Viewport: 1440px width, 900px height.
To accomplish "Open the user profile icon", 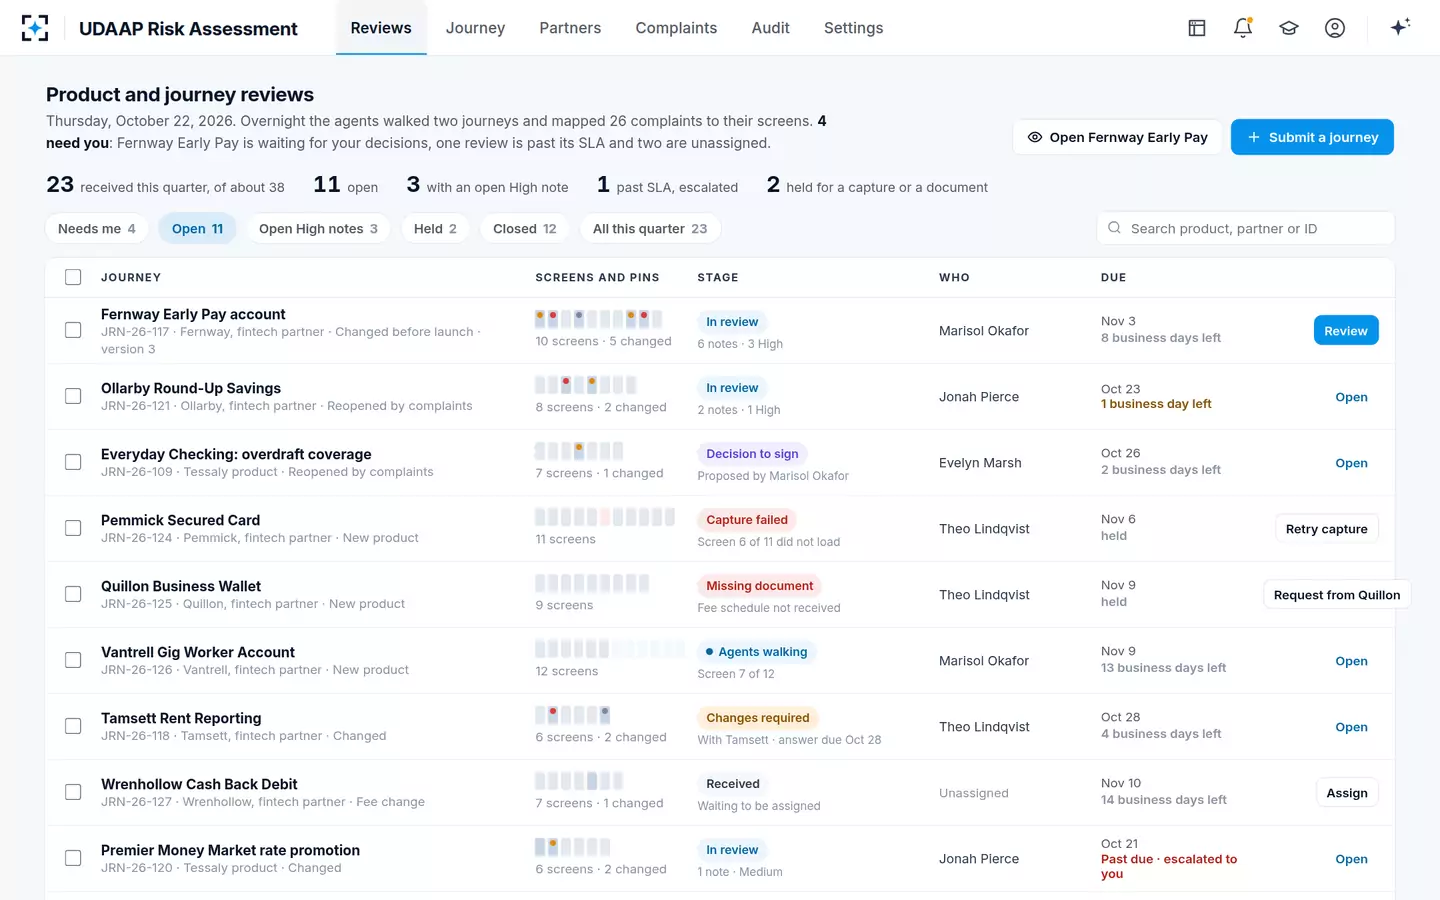I will [x=1335, y=28].
